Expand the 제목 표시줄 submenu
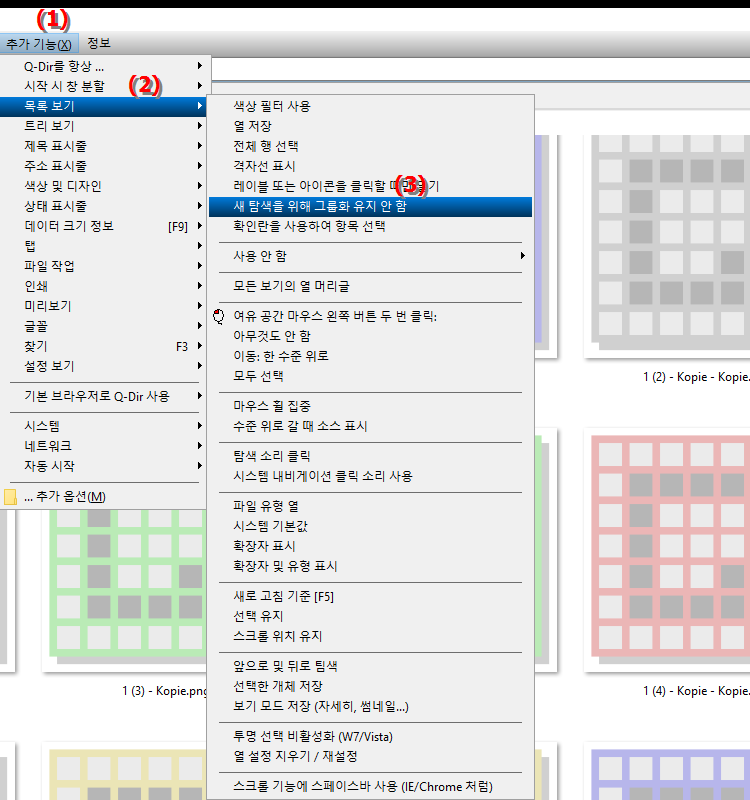 (105, 146)
